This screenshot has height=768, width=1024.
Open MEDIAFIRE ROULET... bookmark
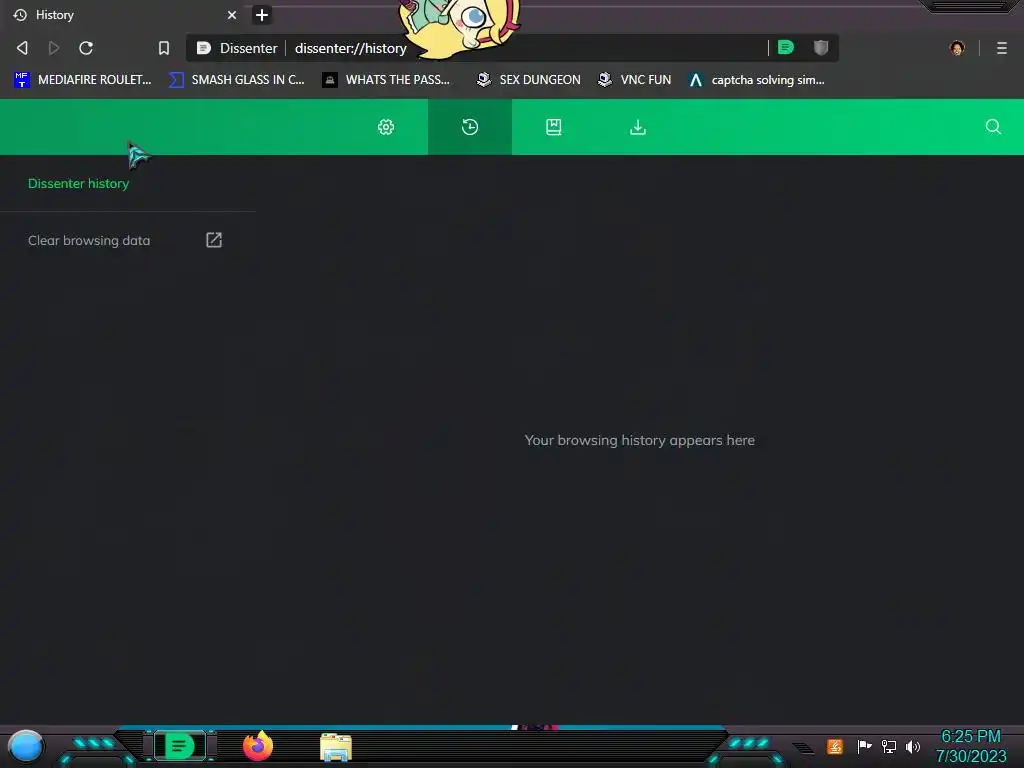tap(82, 80)
